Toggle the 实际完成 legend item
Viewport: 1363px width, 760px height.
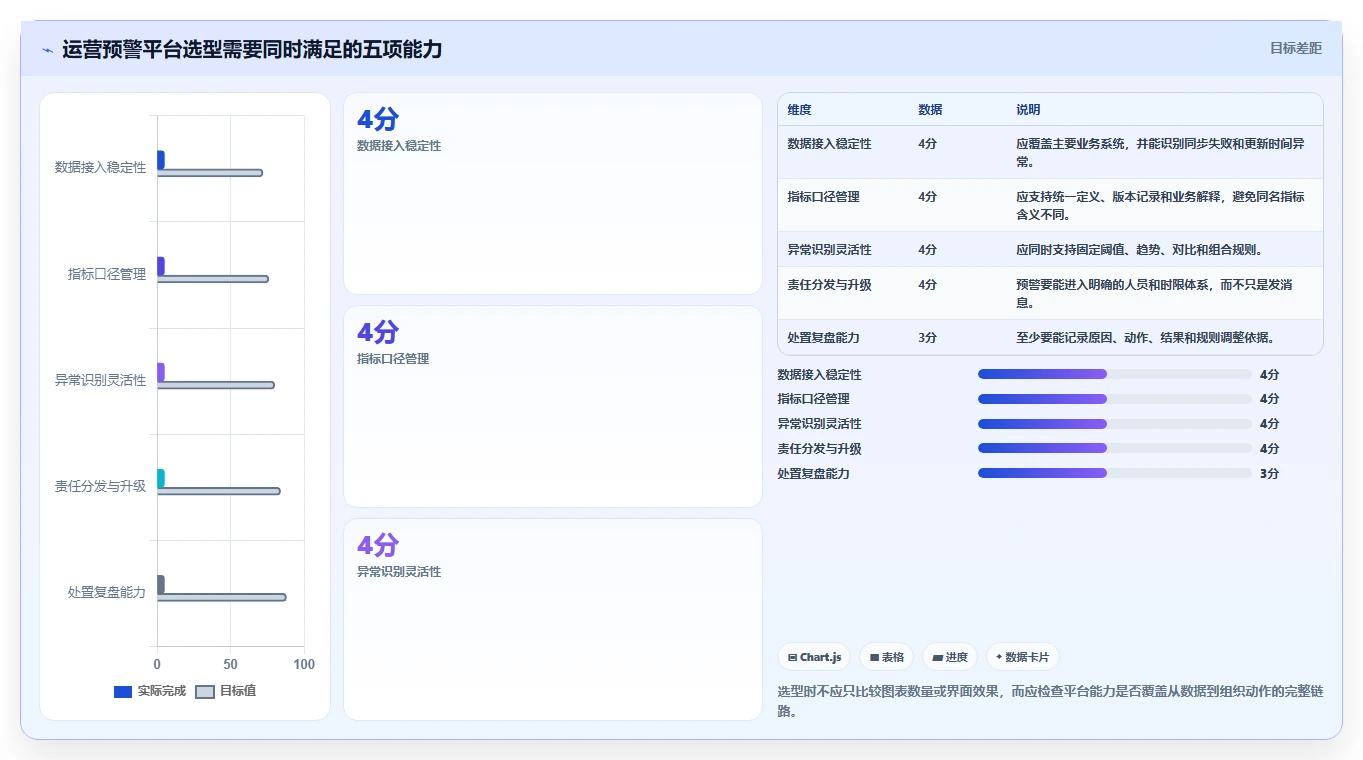[150, 691]
